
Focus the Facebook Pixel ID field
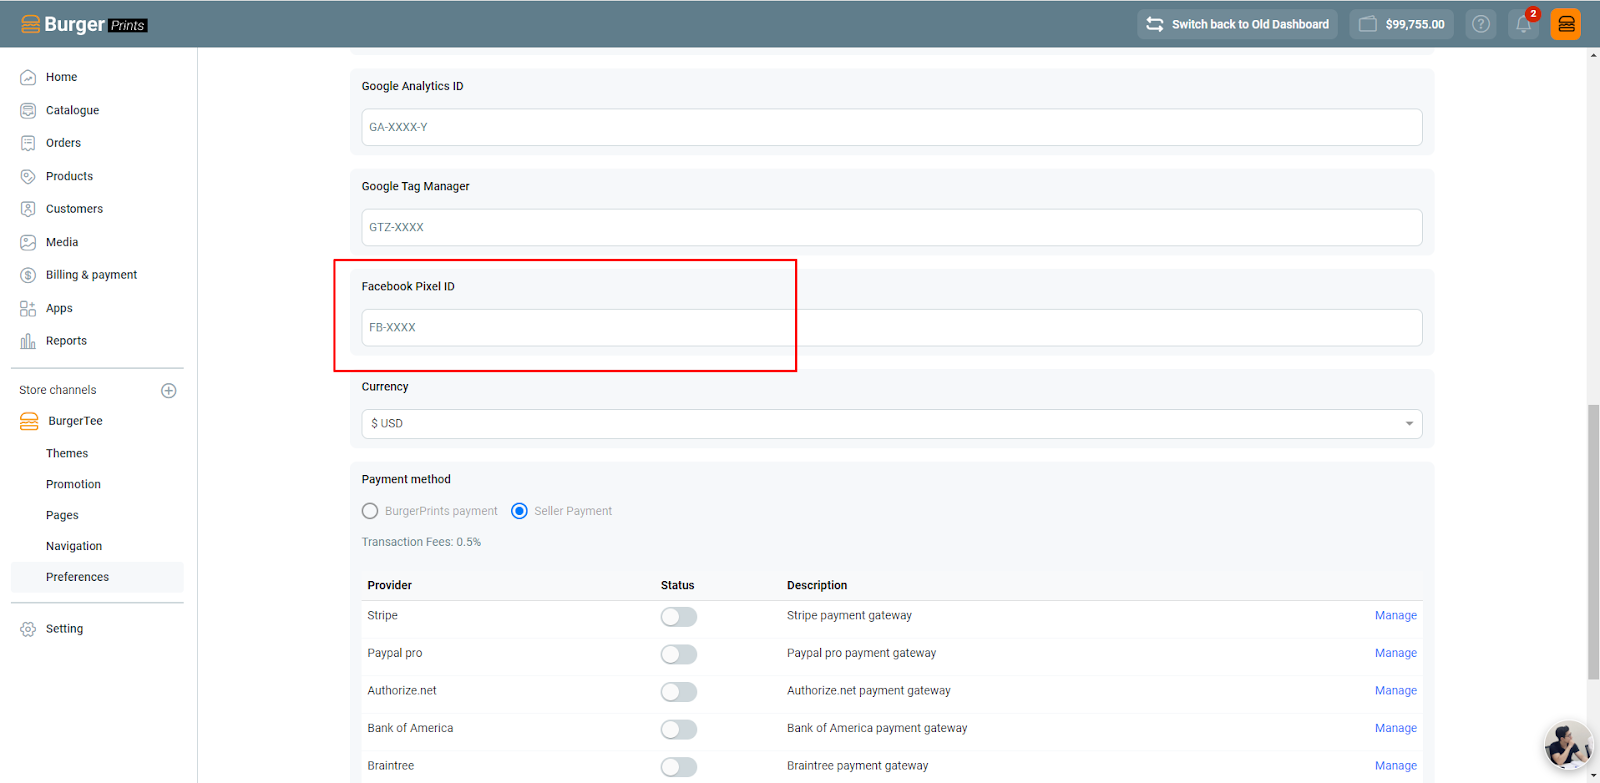point(892,328)
